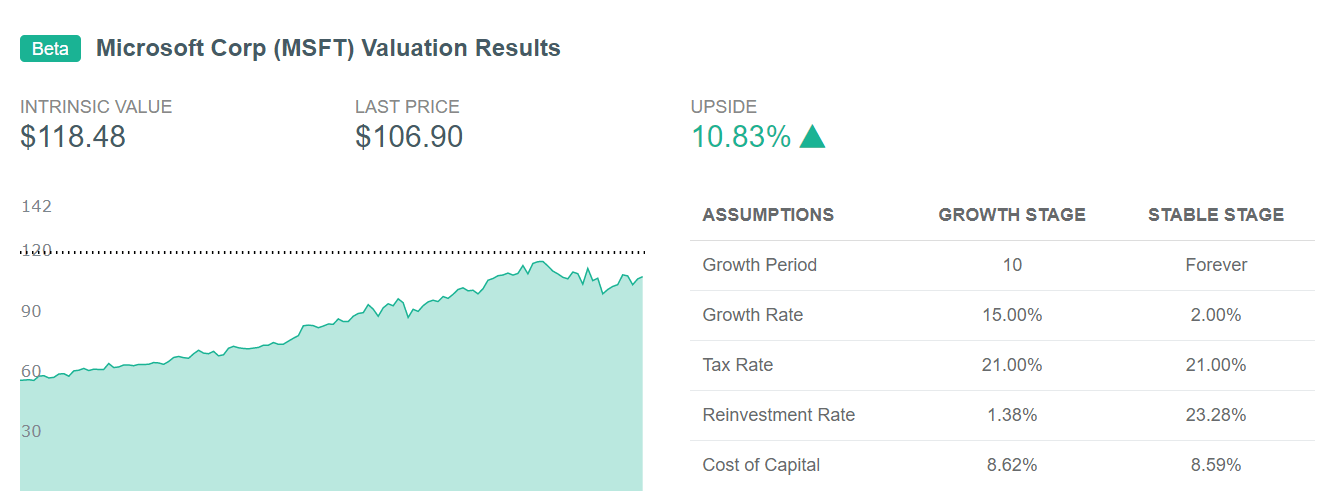The image size is (1334, 504).
Task: Click stable stage Growth Rate 2.00%
Action: tap(1216, 315)
